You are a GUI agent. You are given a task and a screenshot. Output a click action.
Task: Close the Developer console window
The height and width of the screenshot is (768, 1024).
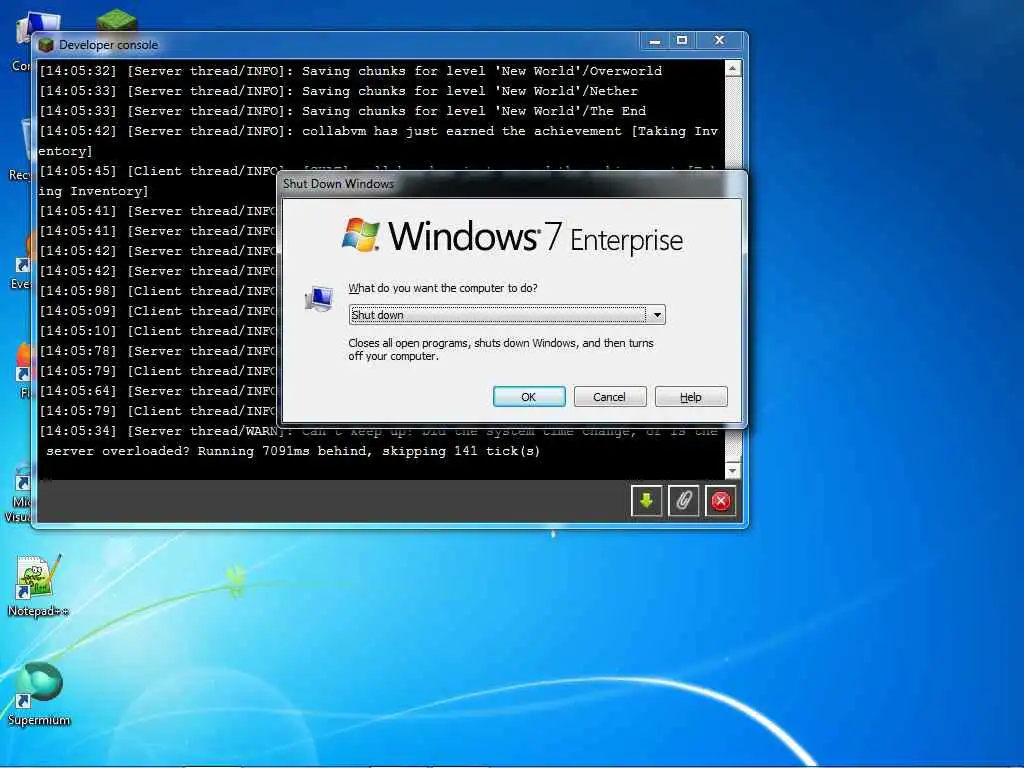coord(720,40)
